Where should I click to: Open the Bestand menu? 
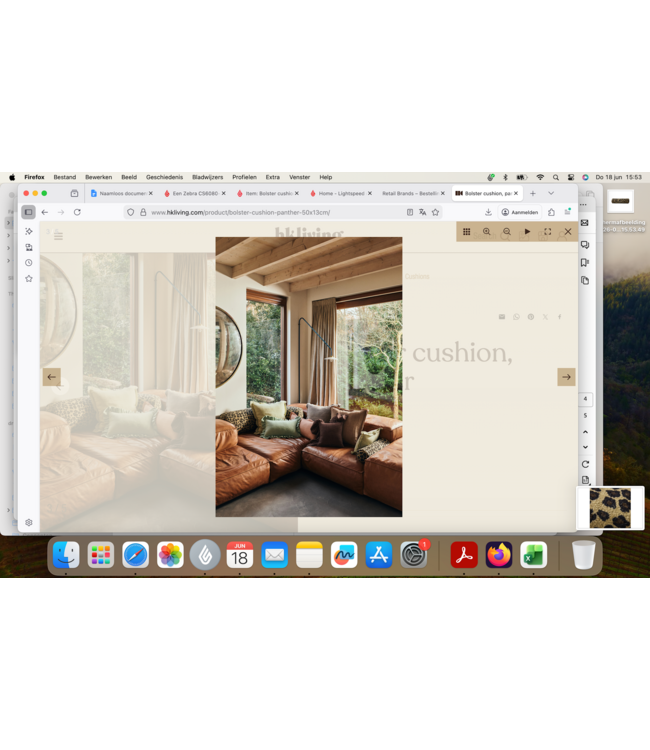(65, 177)
